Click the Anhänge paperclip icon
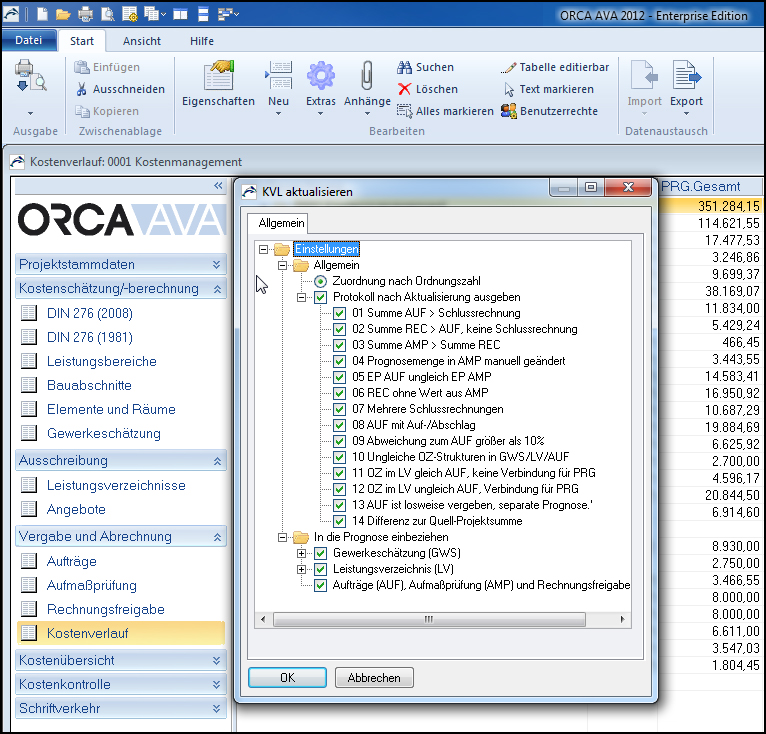 click(x=367, y=77)
